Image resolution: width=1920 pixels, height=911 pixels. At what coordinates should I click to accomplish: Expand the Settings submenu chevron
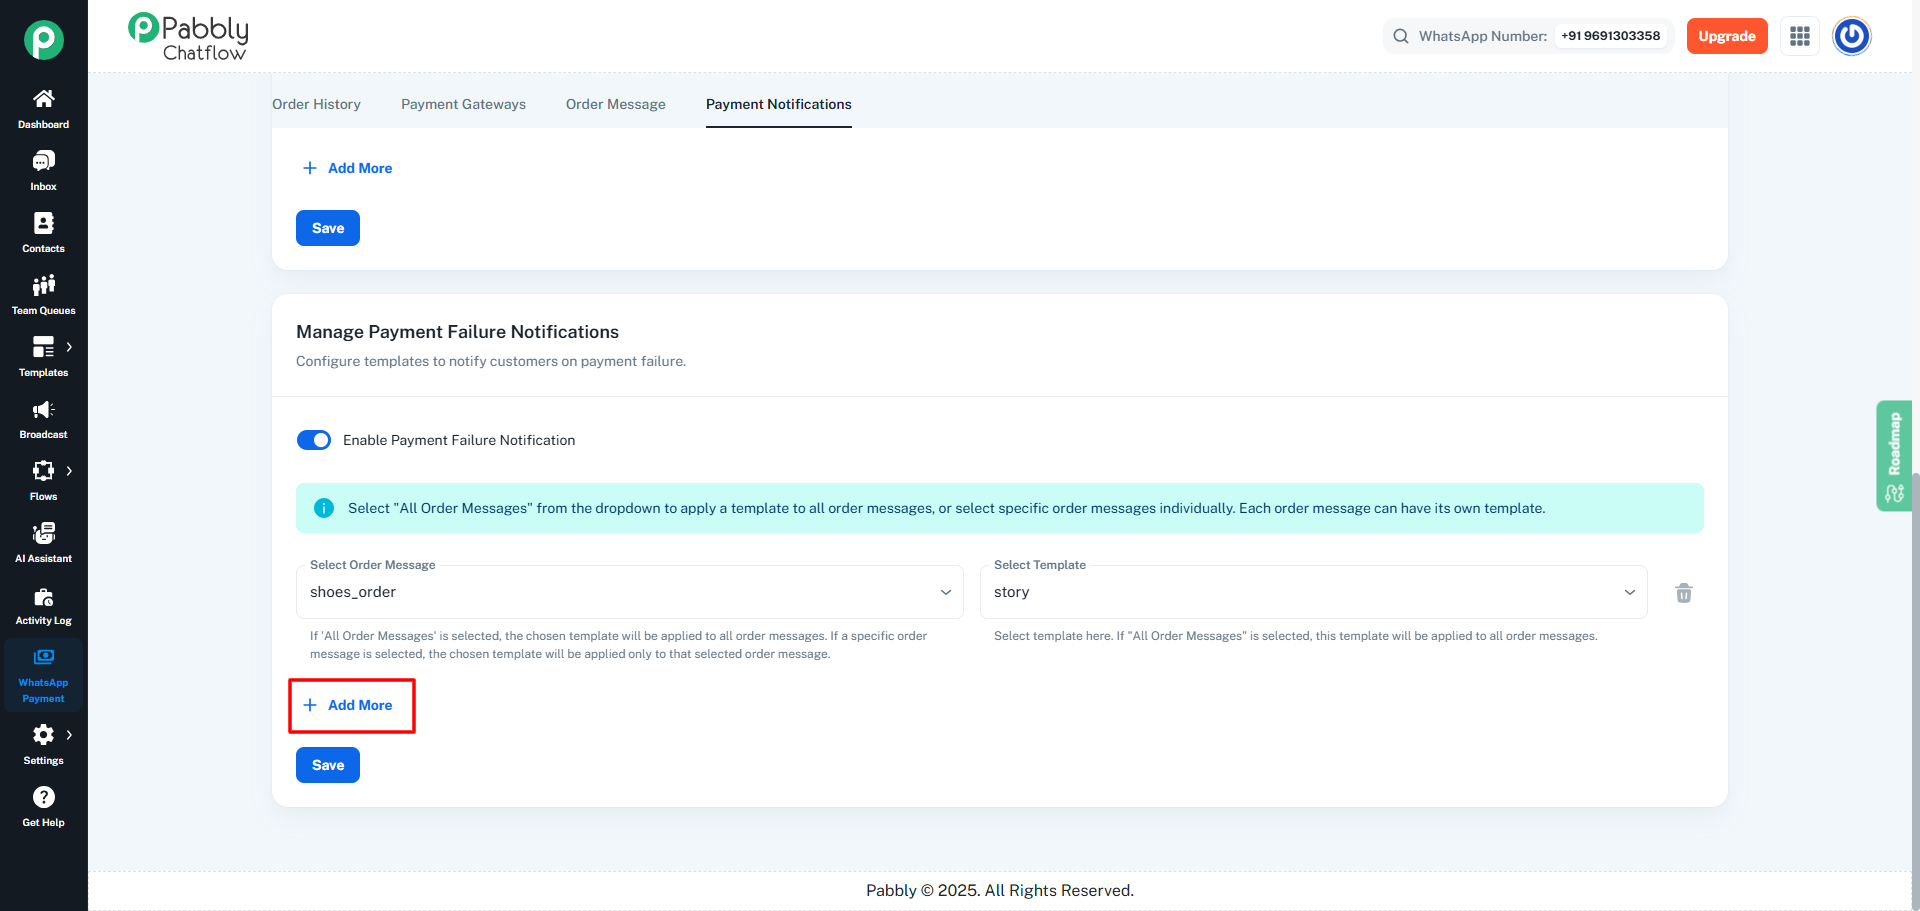pos(69,735)
